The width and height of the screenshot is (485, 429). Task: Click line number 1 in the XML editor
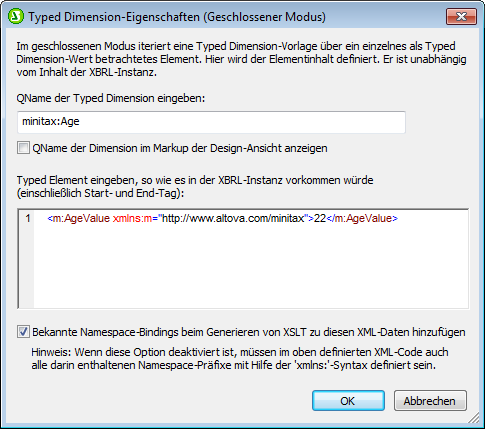pos(28,218)
